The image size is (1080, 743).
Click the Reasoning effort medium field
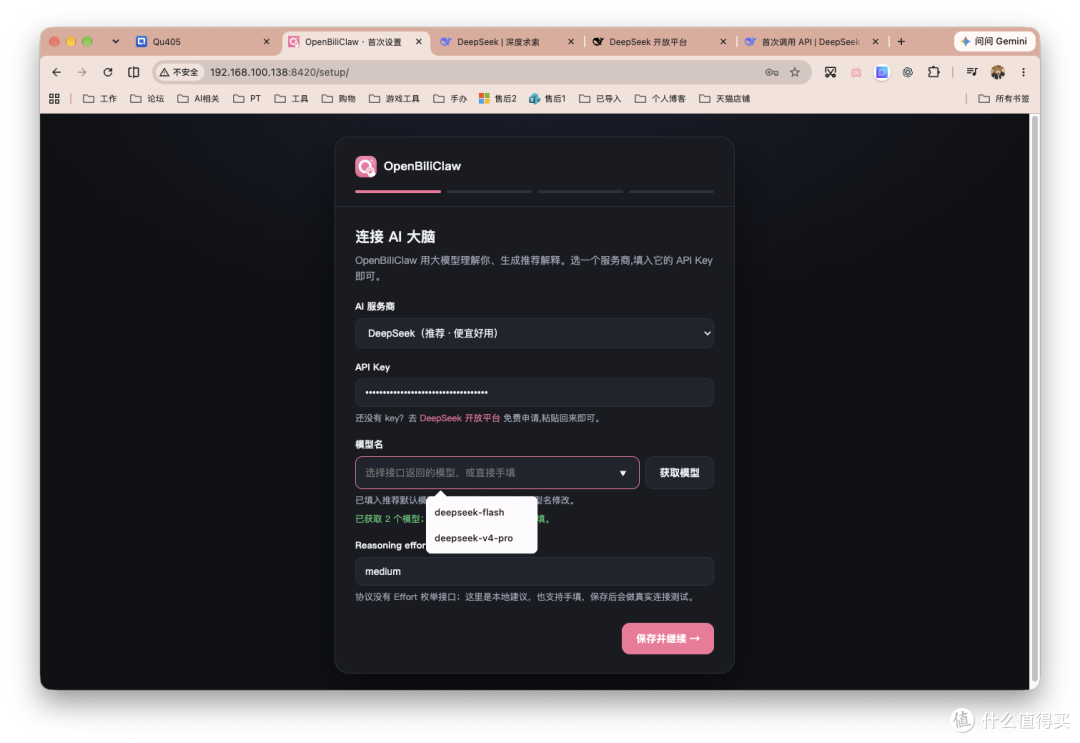pyautogui.click(x=534, y=572)
